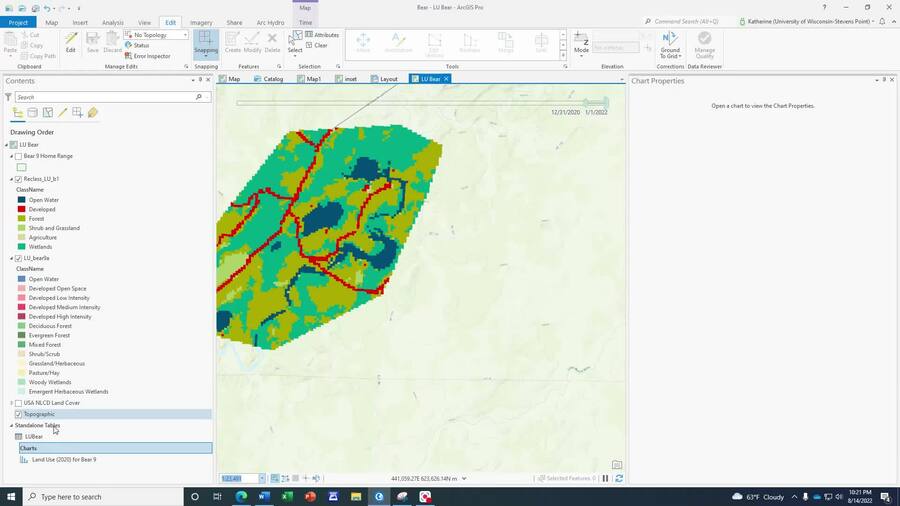The height and width of the screenshot is (506, 900).
Task: Toggle Bear 9 Home Range layer visibility
Action: coord(18,156)
